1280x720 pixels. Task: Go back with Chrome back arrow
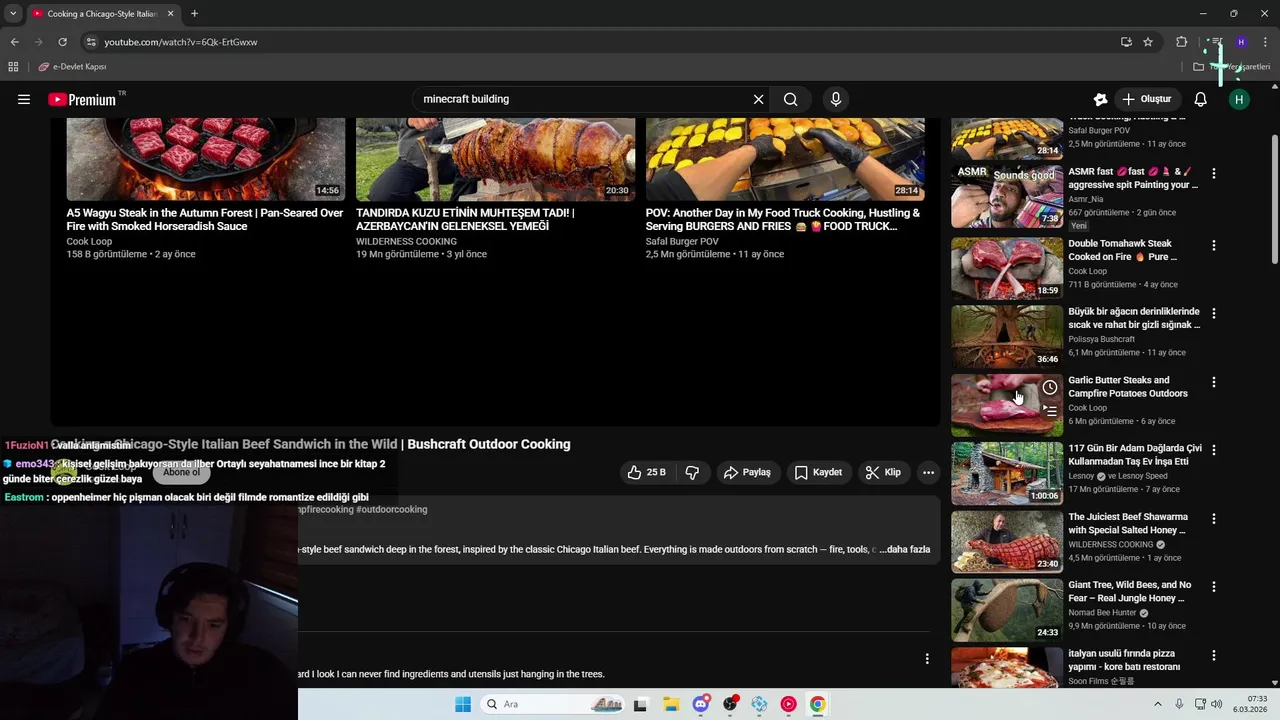(14, 42)
